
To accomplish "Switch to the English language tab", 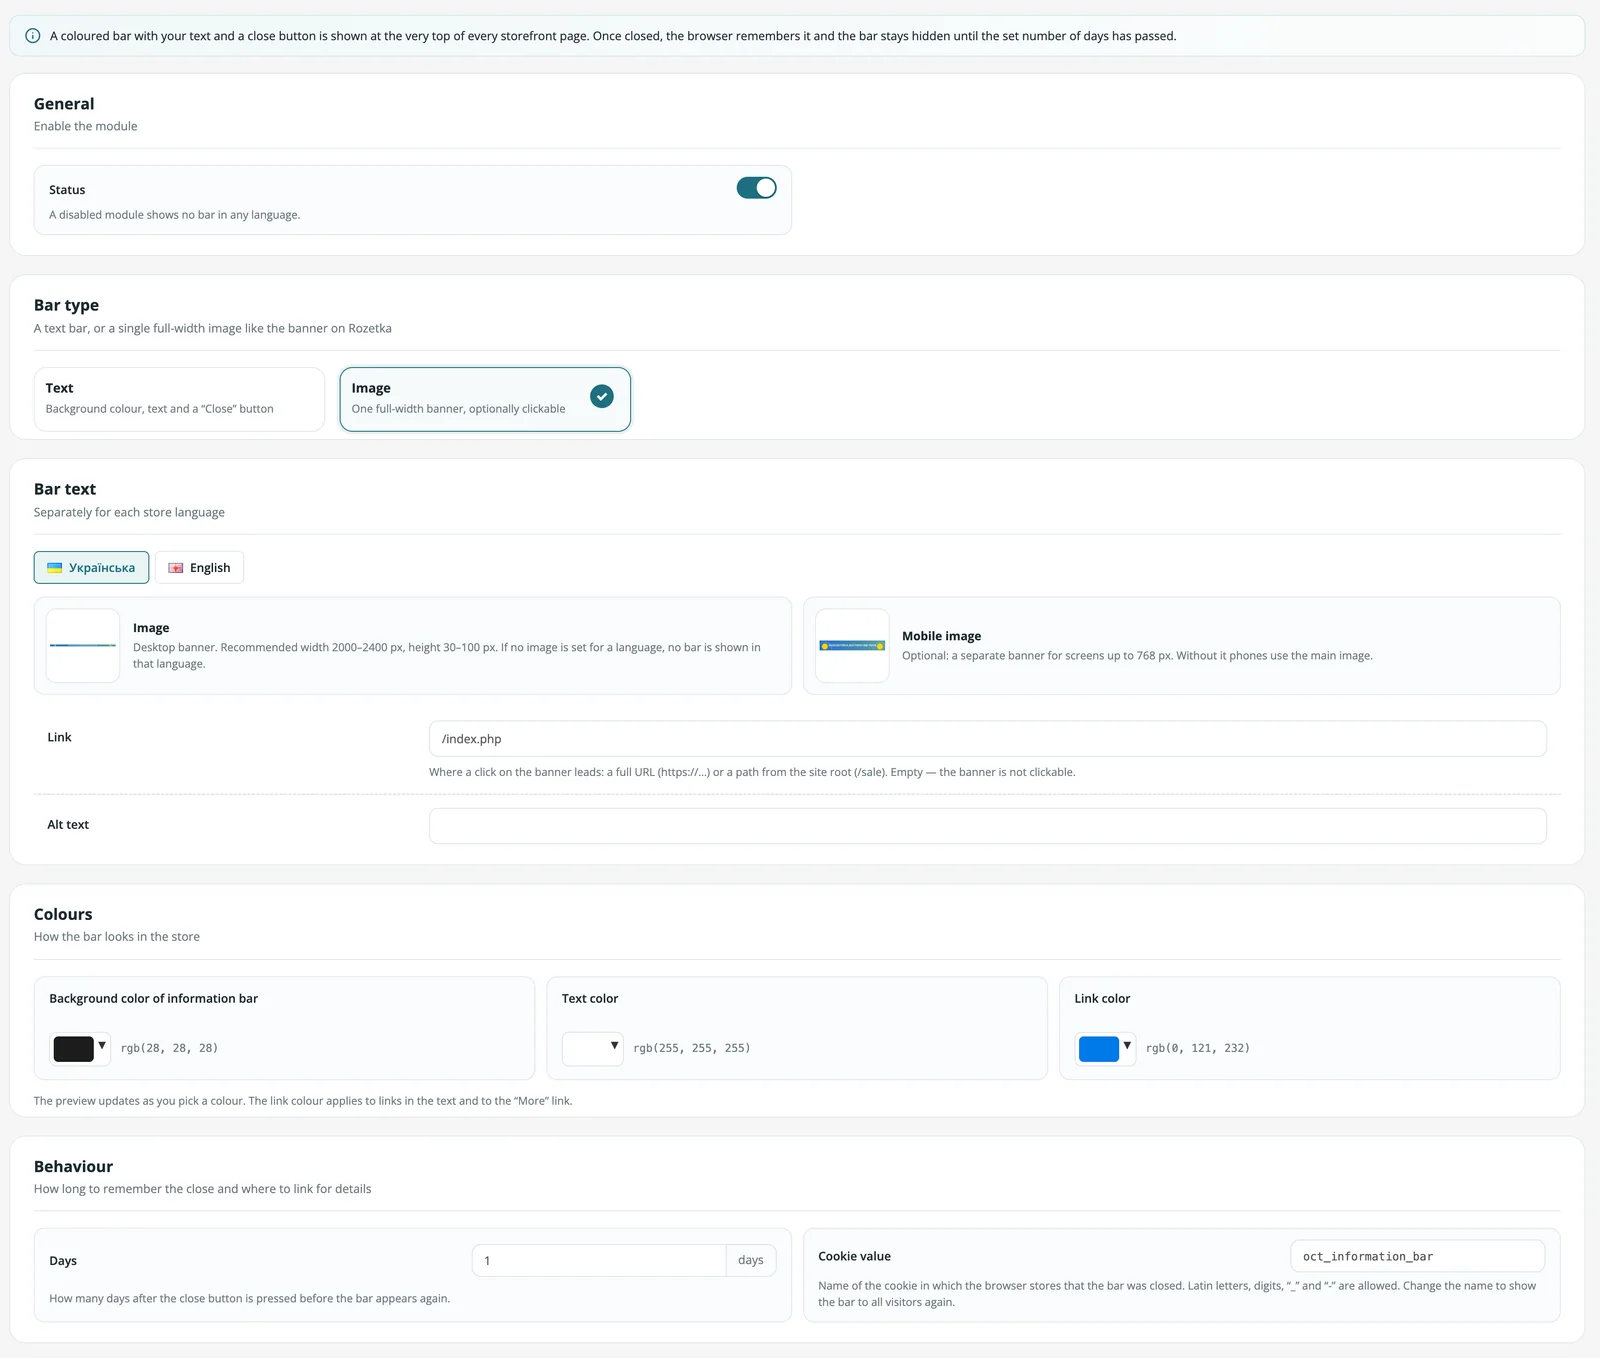I will 199,567.
